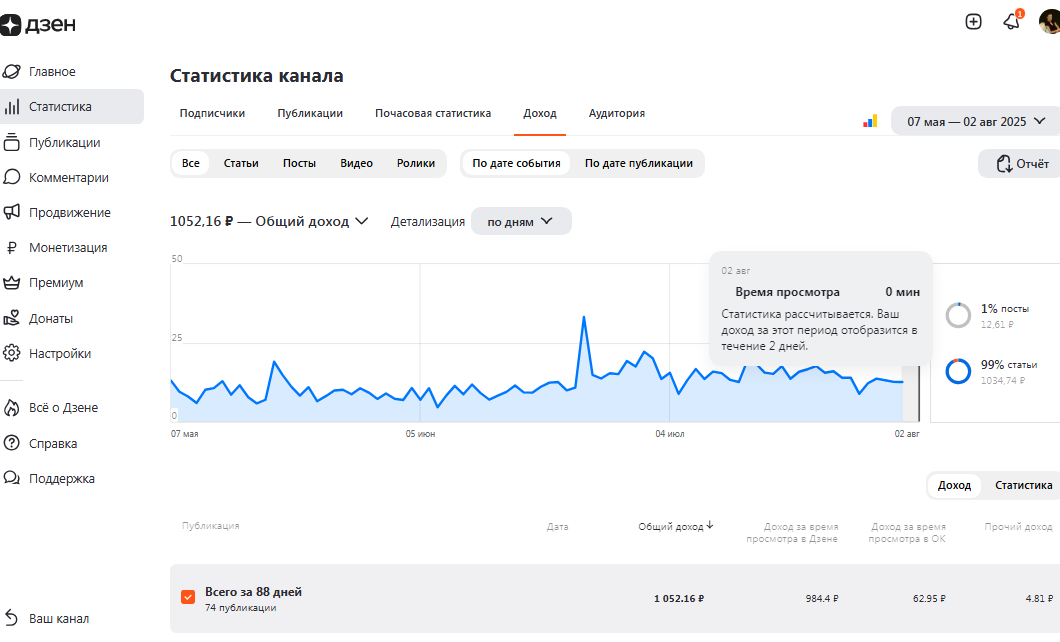This screenshot has height=642, width=1060.
Task: Click the Монетизация ruble icon
Action: (x=11, y=248)
